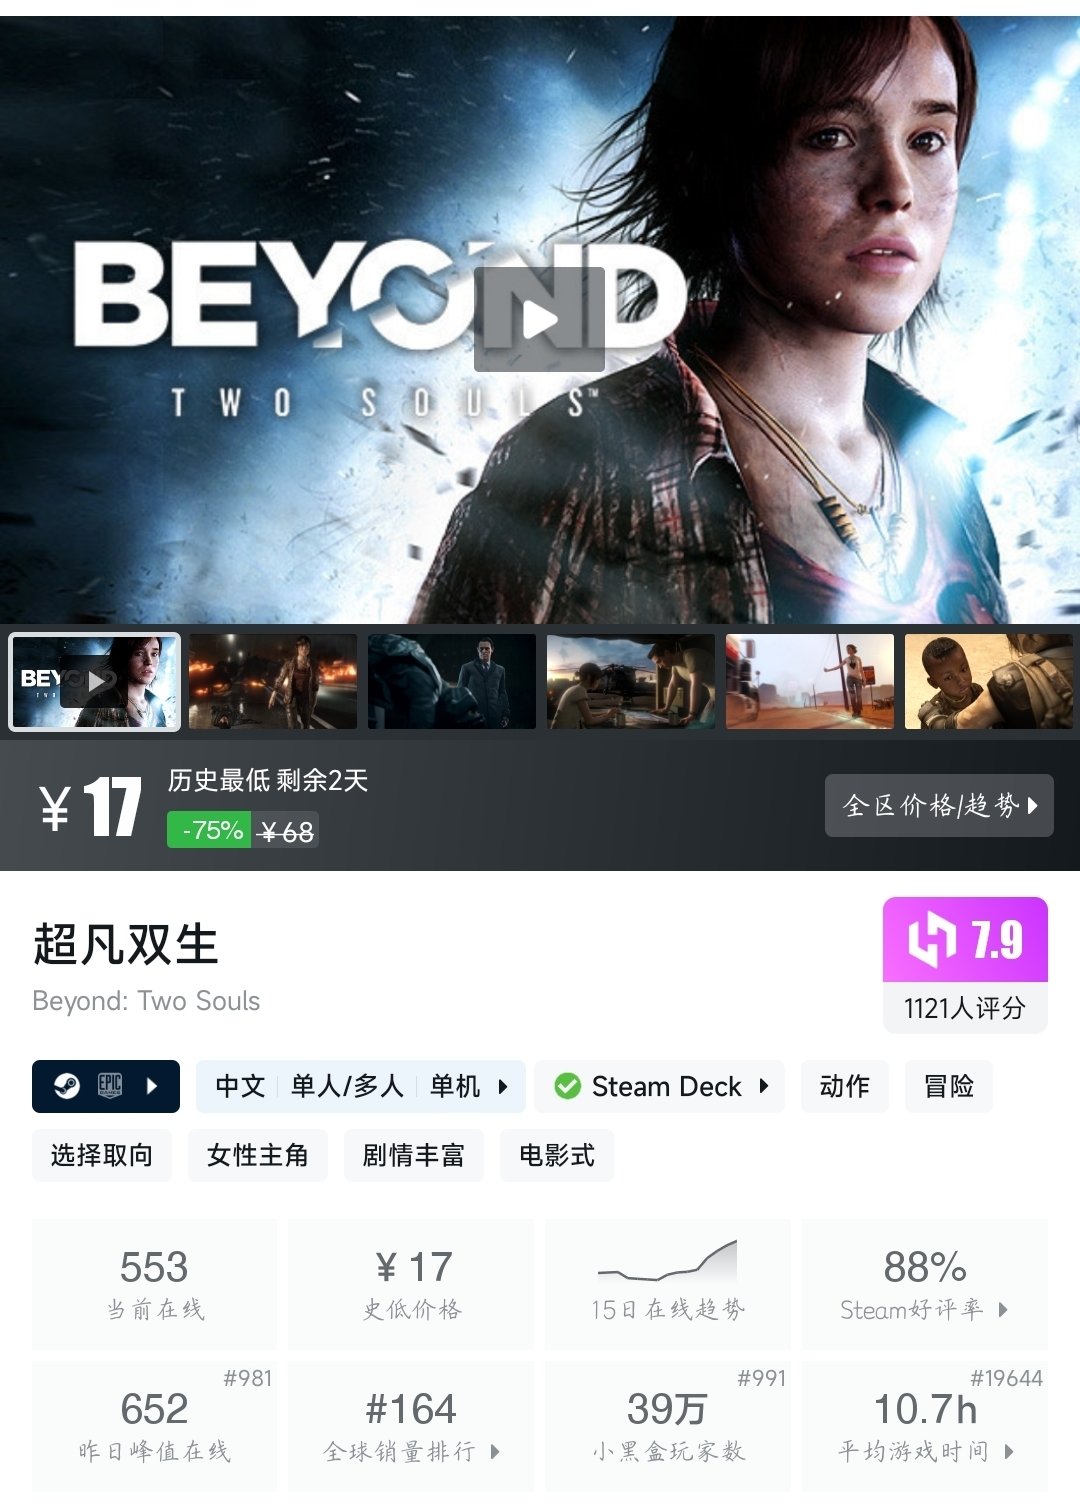
Task: Select the 女性主角 tag
Action: (x=258, y=1156)
